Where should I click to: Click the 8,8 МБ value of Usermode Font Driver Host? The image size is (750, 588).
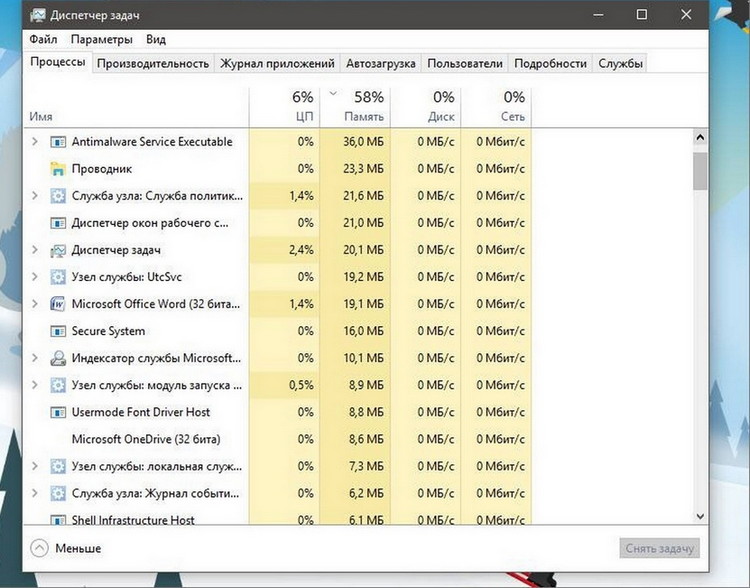[366, 412]
